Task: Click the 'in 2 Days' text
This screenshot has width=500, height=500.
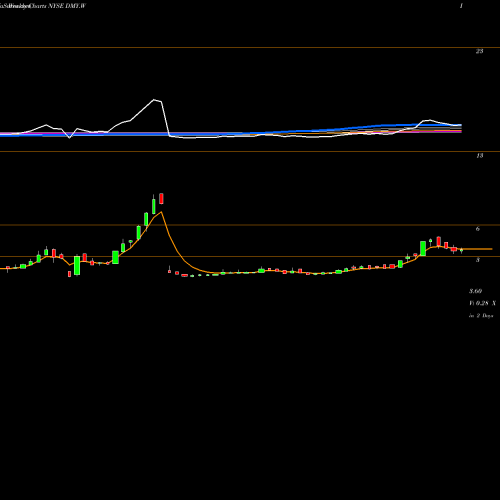Action: pyautogui.click(x=481, y=316)
